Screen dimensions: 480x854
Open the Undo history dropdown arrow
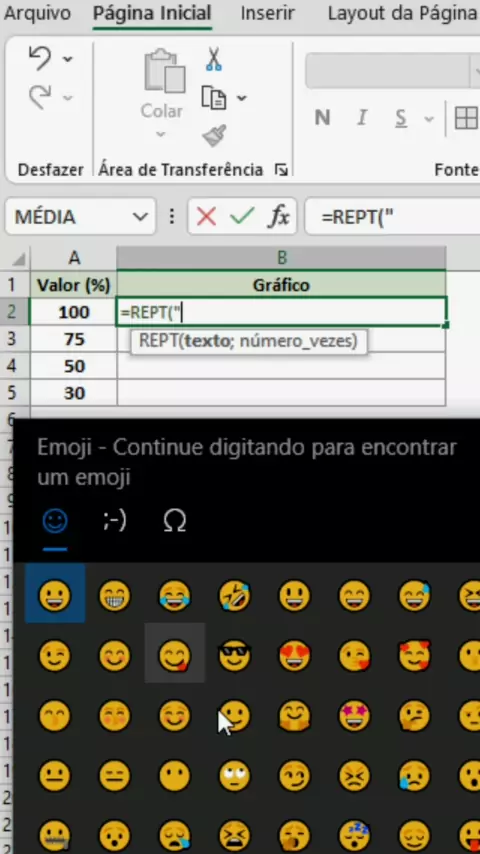(x=68, y=59)
